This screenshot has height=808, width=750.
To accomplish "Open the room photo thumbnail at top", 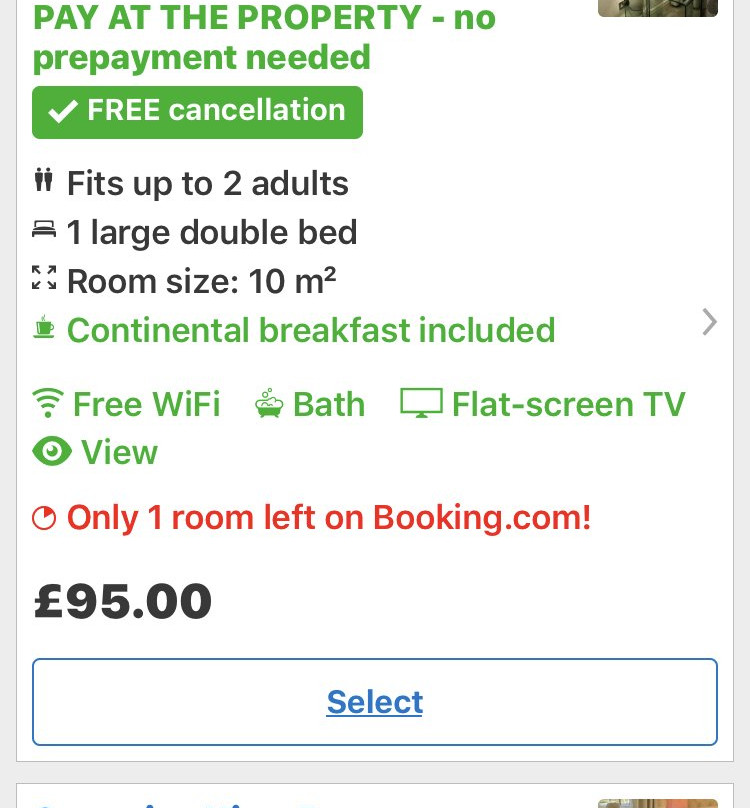I will pyautogui.click(x=657, y=7).
